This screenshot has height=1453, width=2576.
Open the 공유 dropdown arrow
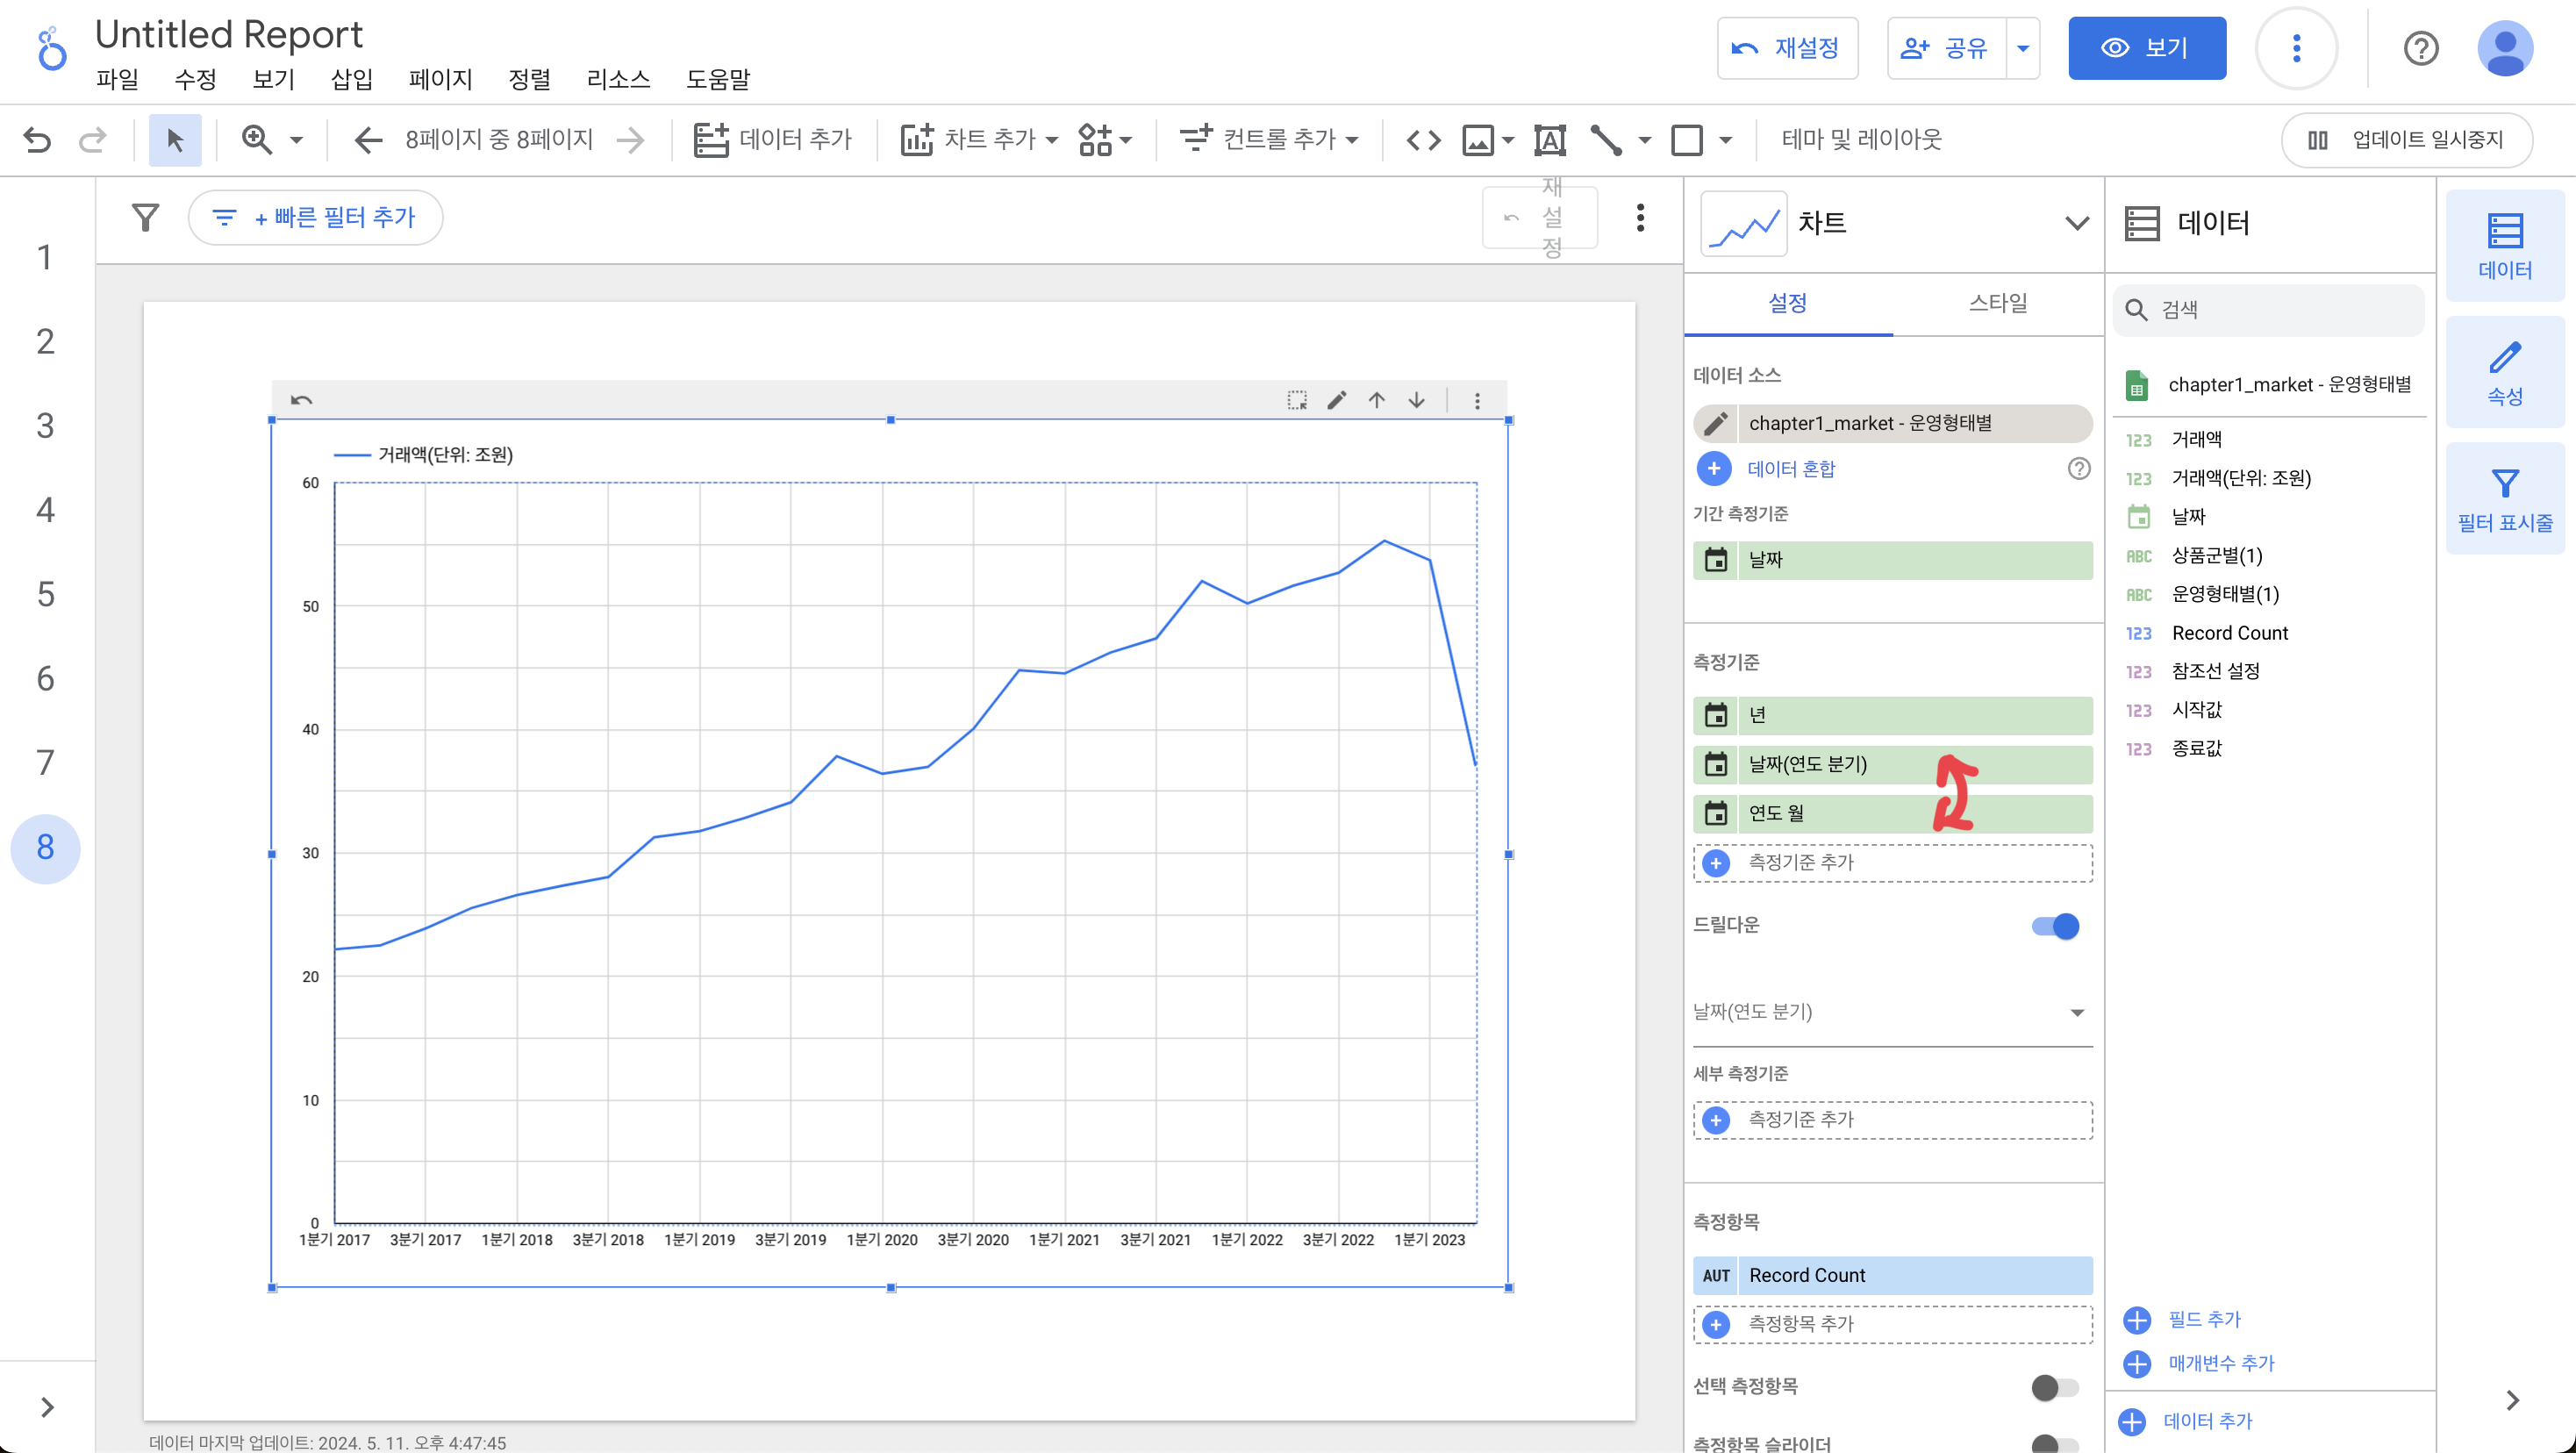pyautogui.click(x=2023, y=48)
